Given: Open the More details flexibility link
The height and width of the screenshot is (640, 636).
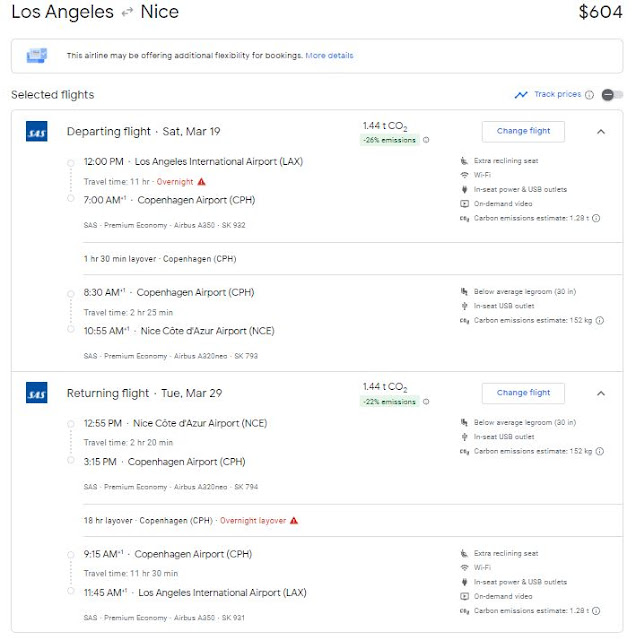Looking at the screenshot, I should point(329,55).
